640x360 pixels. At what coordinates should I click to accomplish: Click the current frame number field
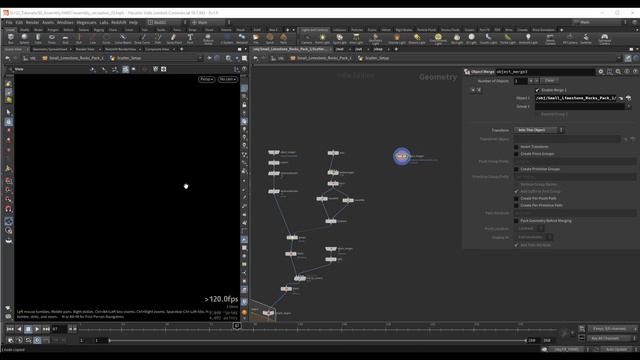click(x=59, y=329)
